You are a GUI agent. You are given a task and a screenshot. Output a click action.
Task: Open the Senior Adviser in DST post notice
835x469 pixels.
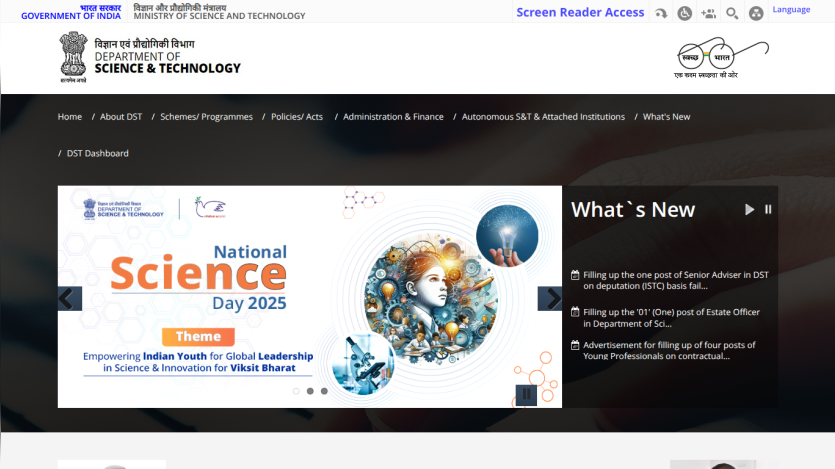pos(676,281)
